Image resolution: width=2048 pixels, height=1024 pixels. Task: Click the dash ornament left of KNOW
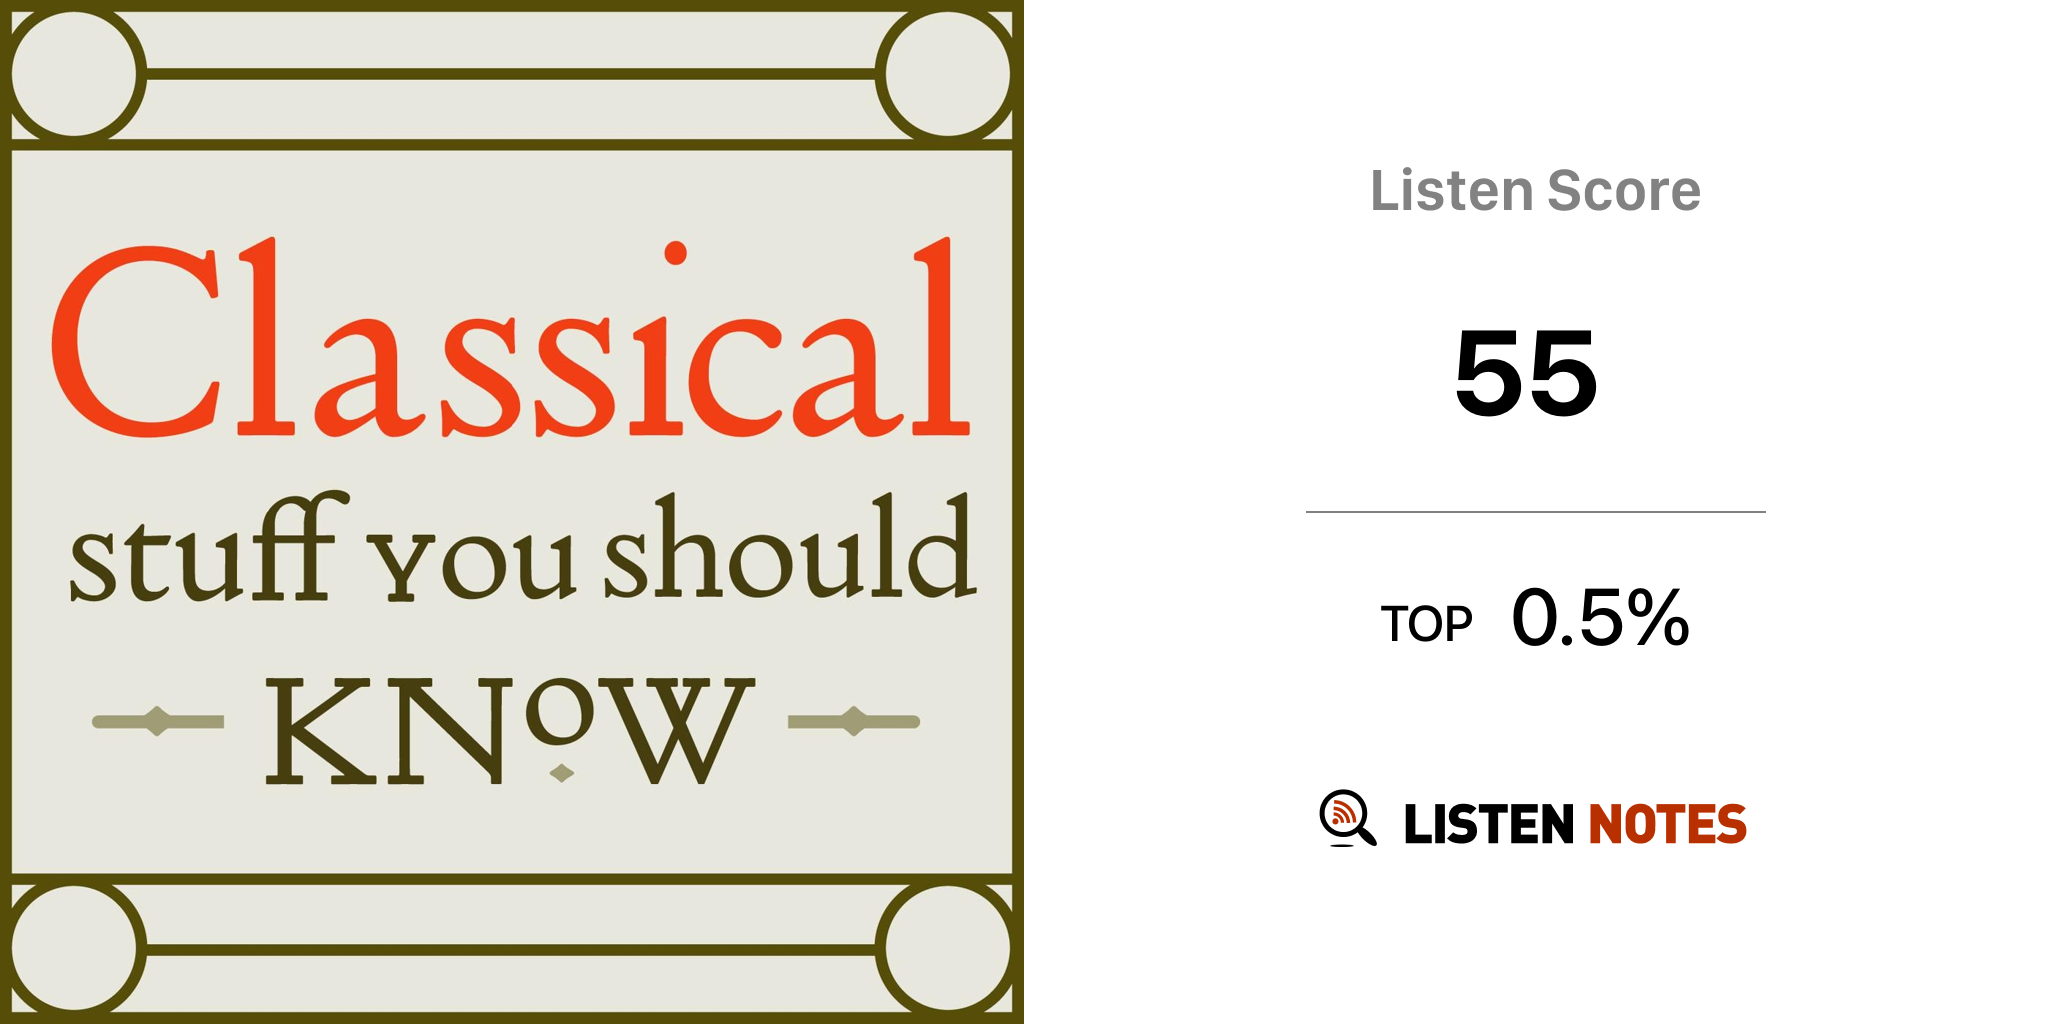[158, 721]
